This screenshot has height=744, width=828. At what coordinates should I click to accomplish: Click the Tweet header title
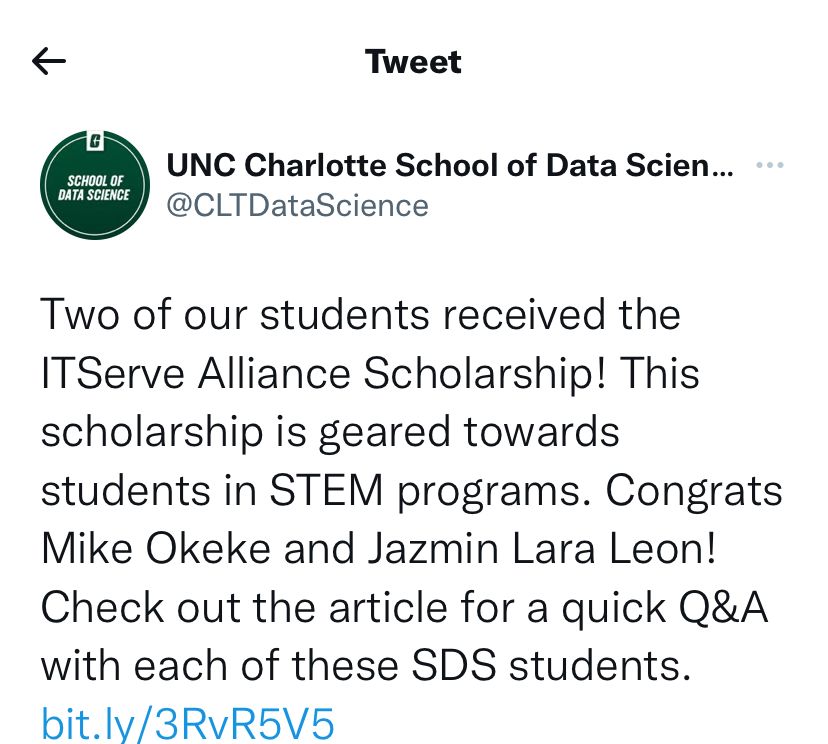tap(413, 62)
